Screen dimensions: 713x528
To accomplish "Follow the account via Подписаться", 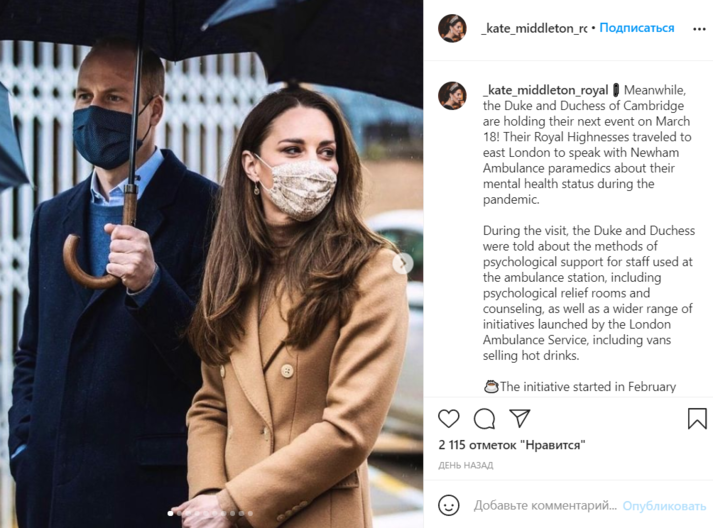I will point(637,28).
